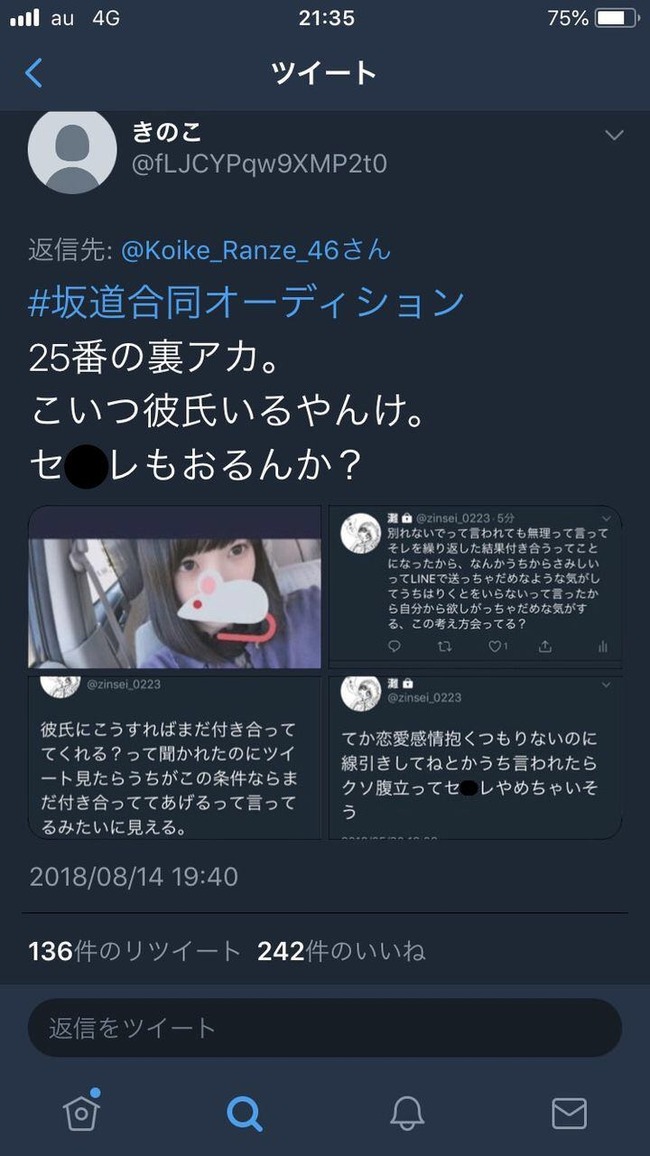Tap the 2018/08/14 19:40 timestamp
Screen dimensions: 650x1156
coord(133,877)
